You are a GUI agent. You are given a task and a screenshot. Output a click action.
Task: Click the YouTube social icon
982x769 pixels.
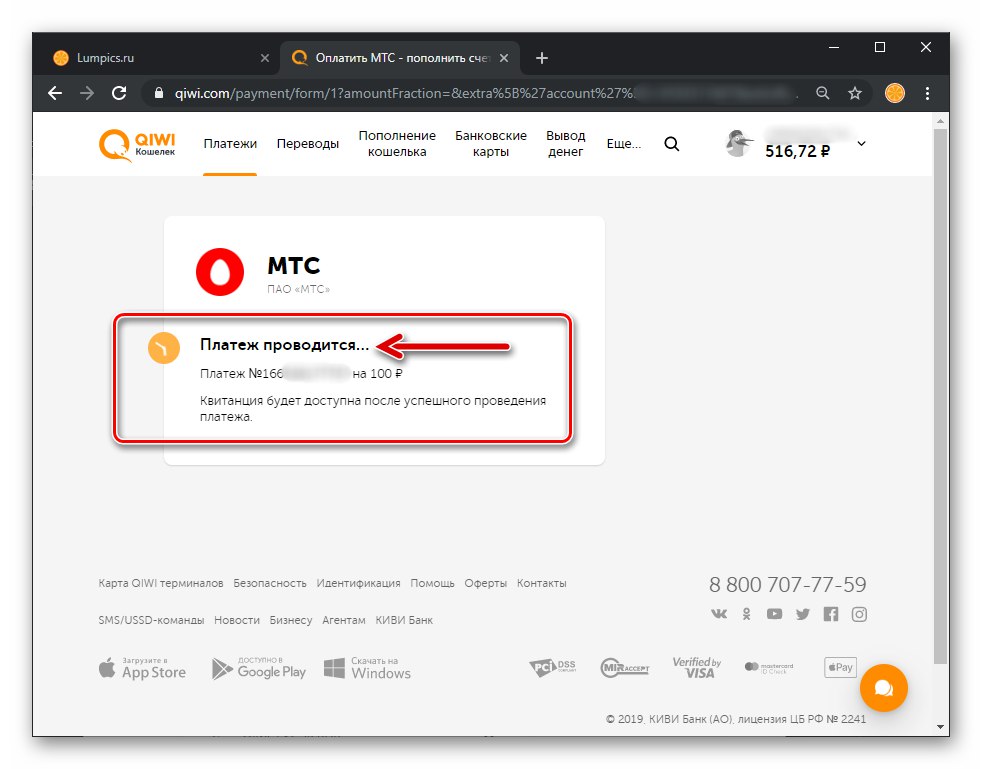[774, 614]
